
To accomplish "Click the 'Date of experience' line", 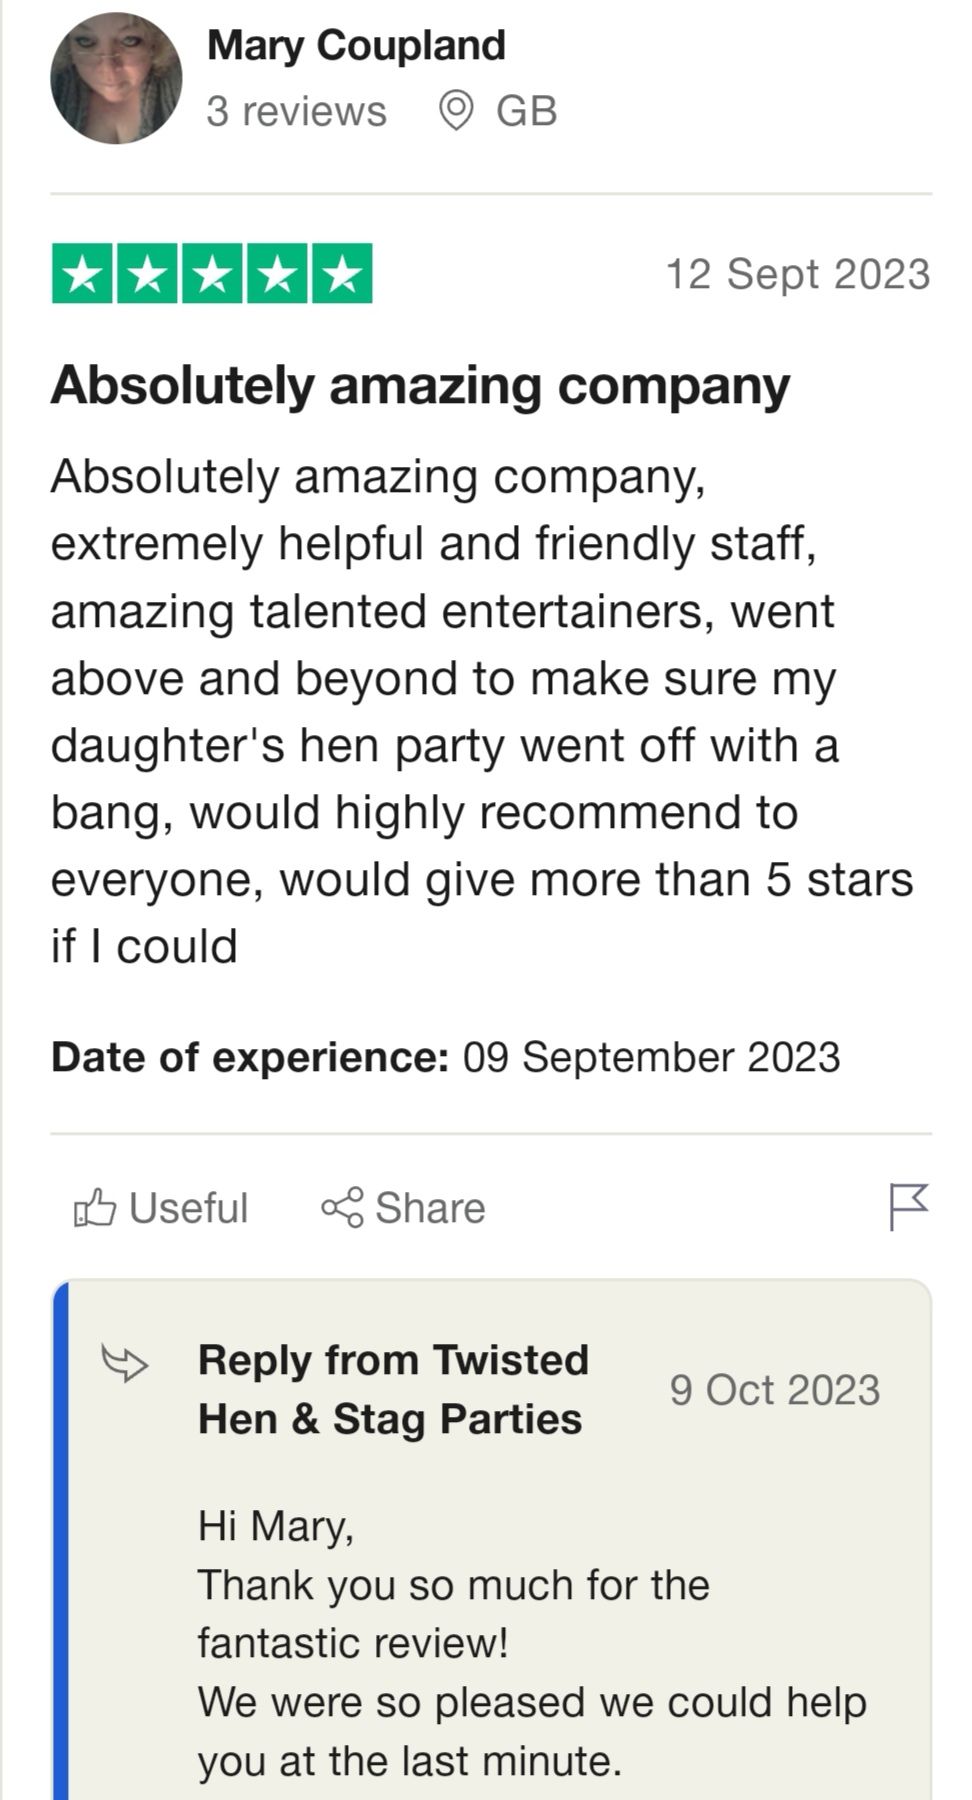I will tap(445, 1057).
